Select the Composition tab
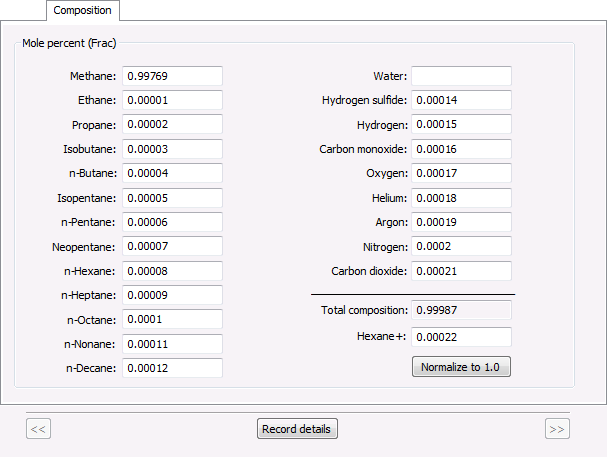 (82, 10)
